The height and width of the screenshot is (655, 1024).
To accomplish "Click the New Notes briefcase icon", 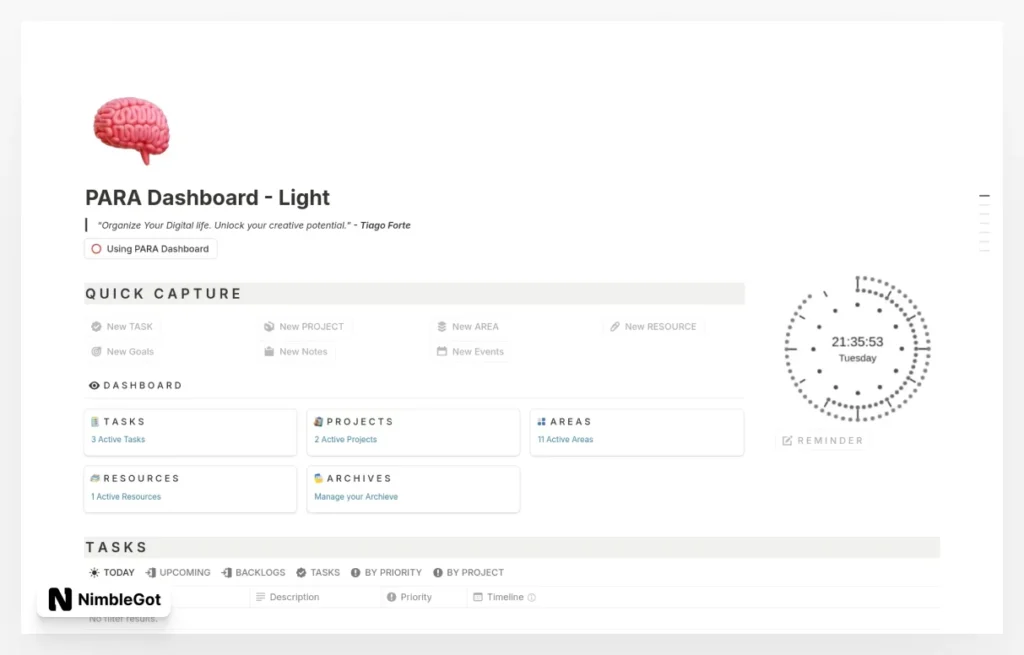I will pos(269,351).
